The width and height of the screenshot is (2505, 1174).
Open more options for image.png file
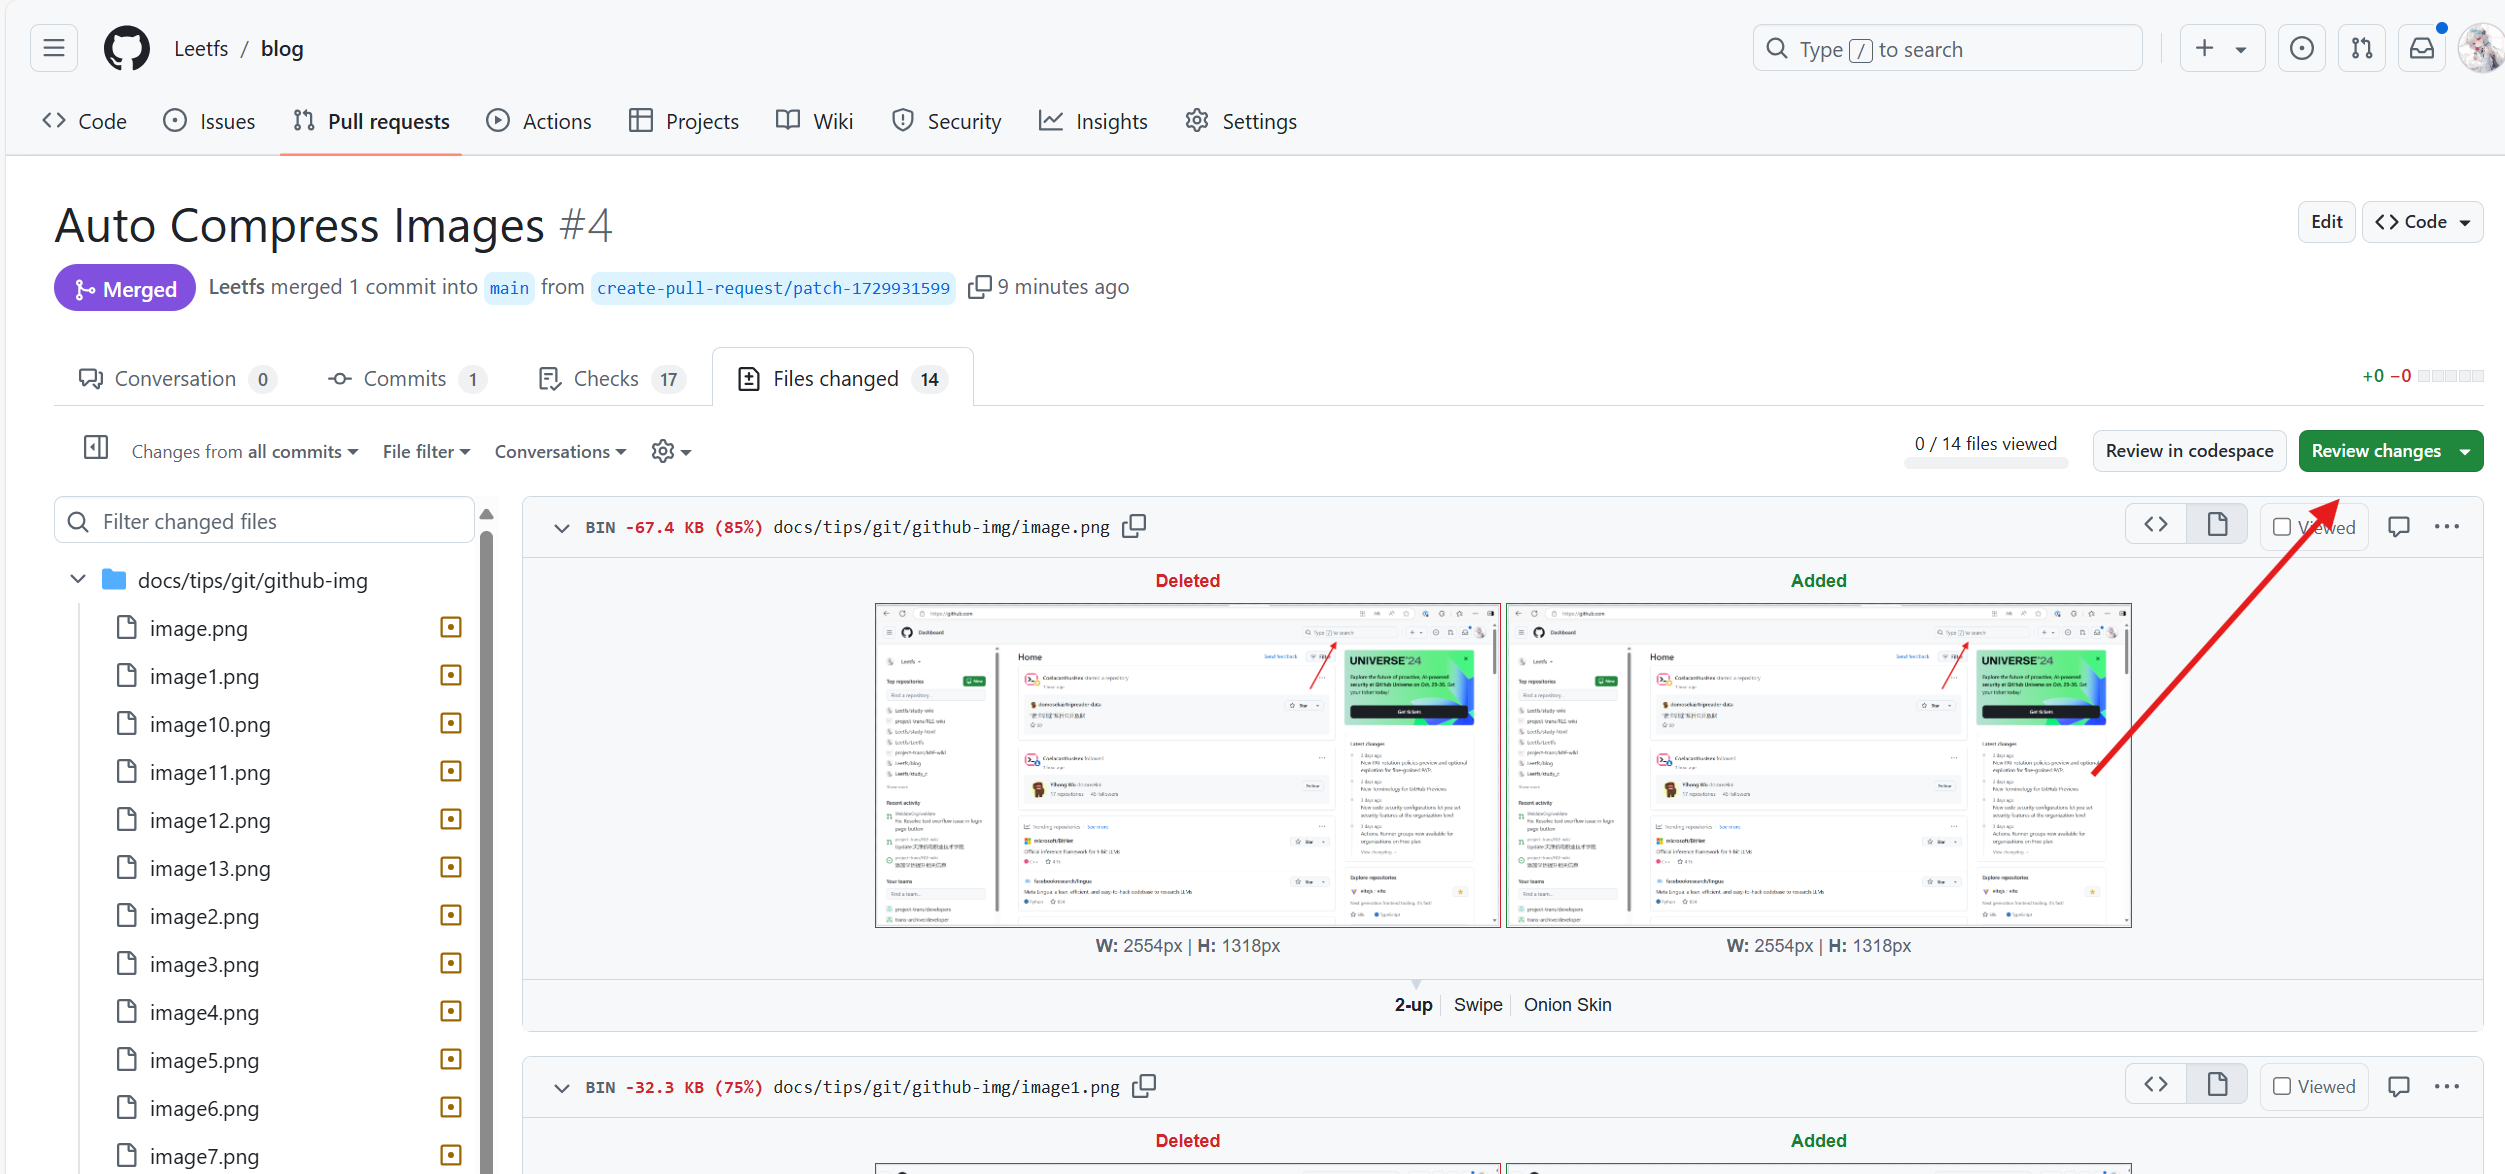(2446, 526)
